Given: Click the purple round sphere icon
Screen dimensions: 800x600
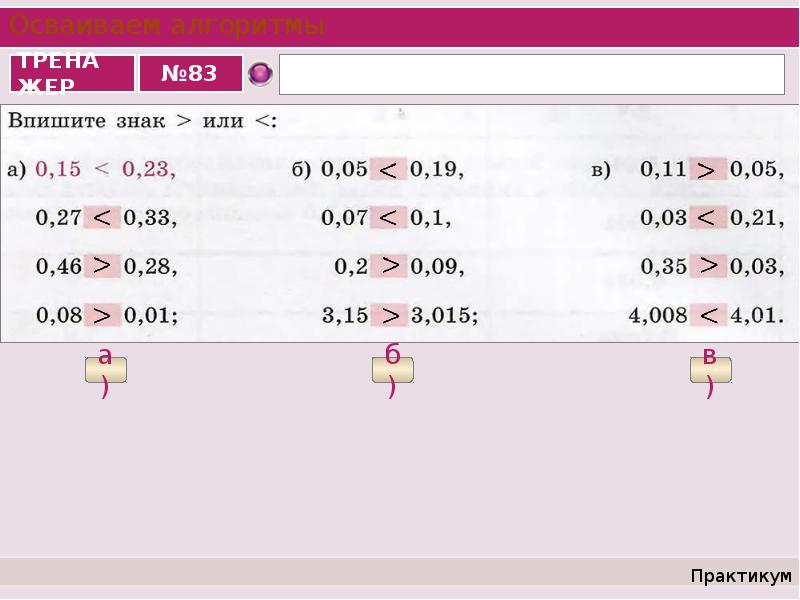Looking at the screenshot, I should click(260, 74).
